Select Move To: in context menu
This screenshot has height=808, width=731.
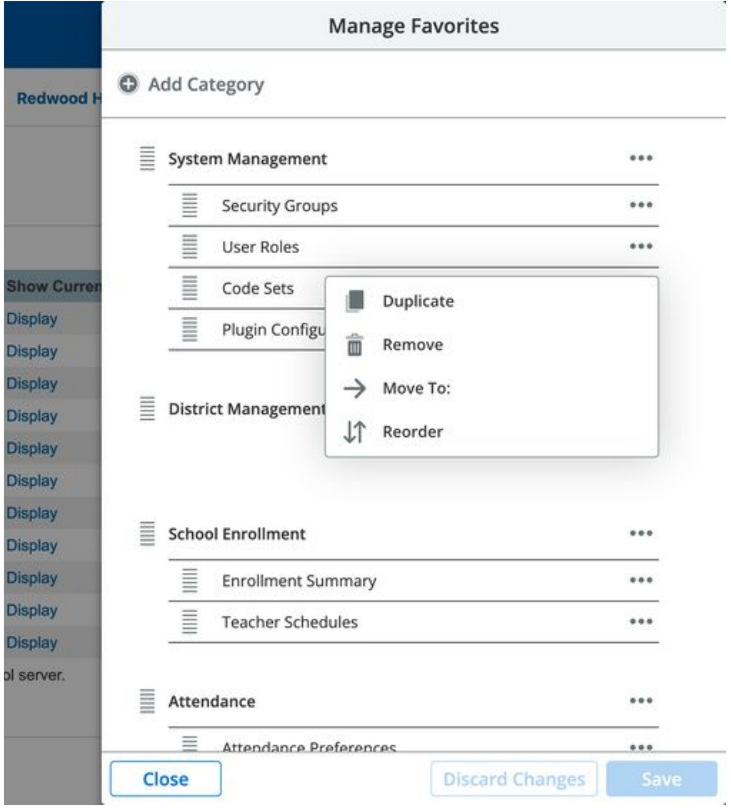pos(416,389)
